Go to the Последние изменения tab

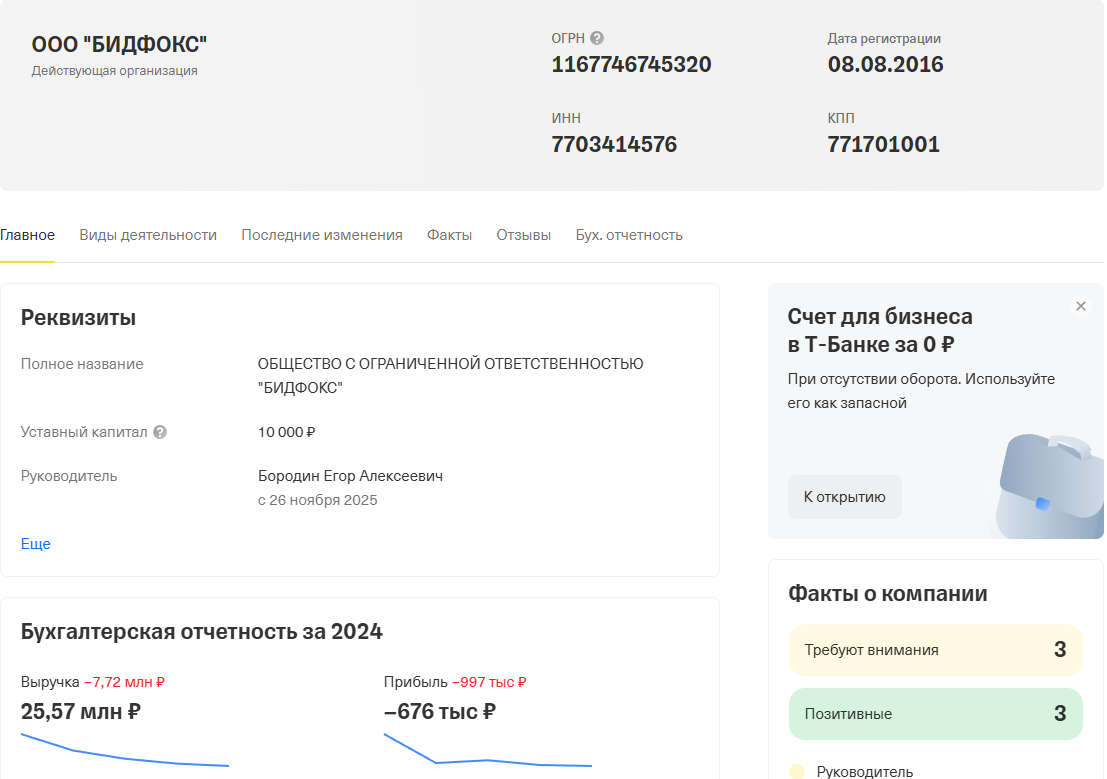click(322, 235)
